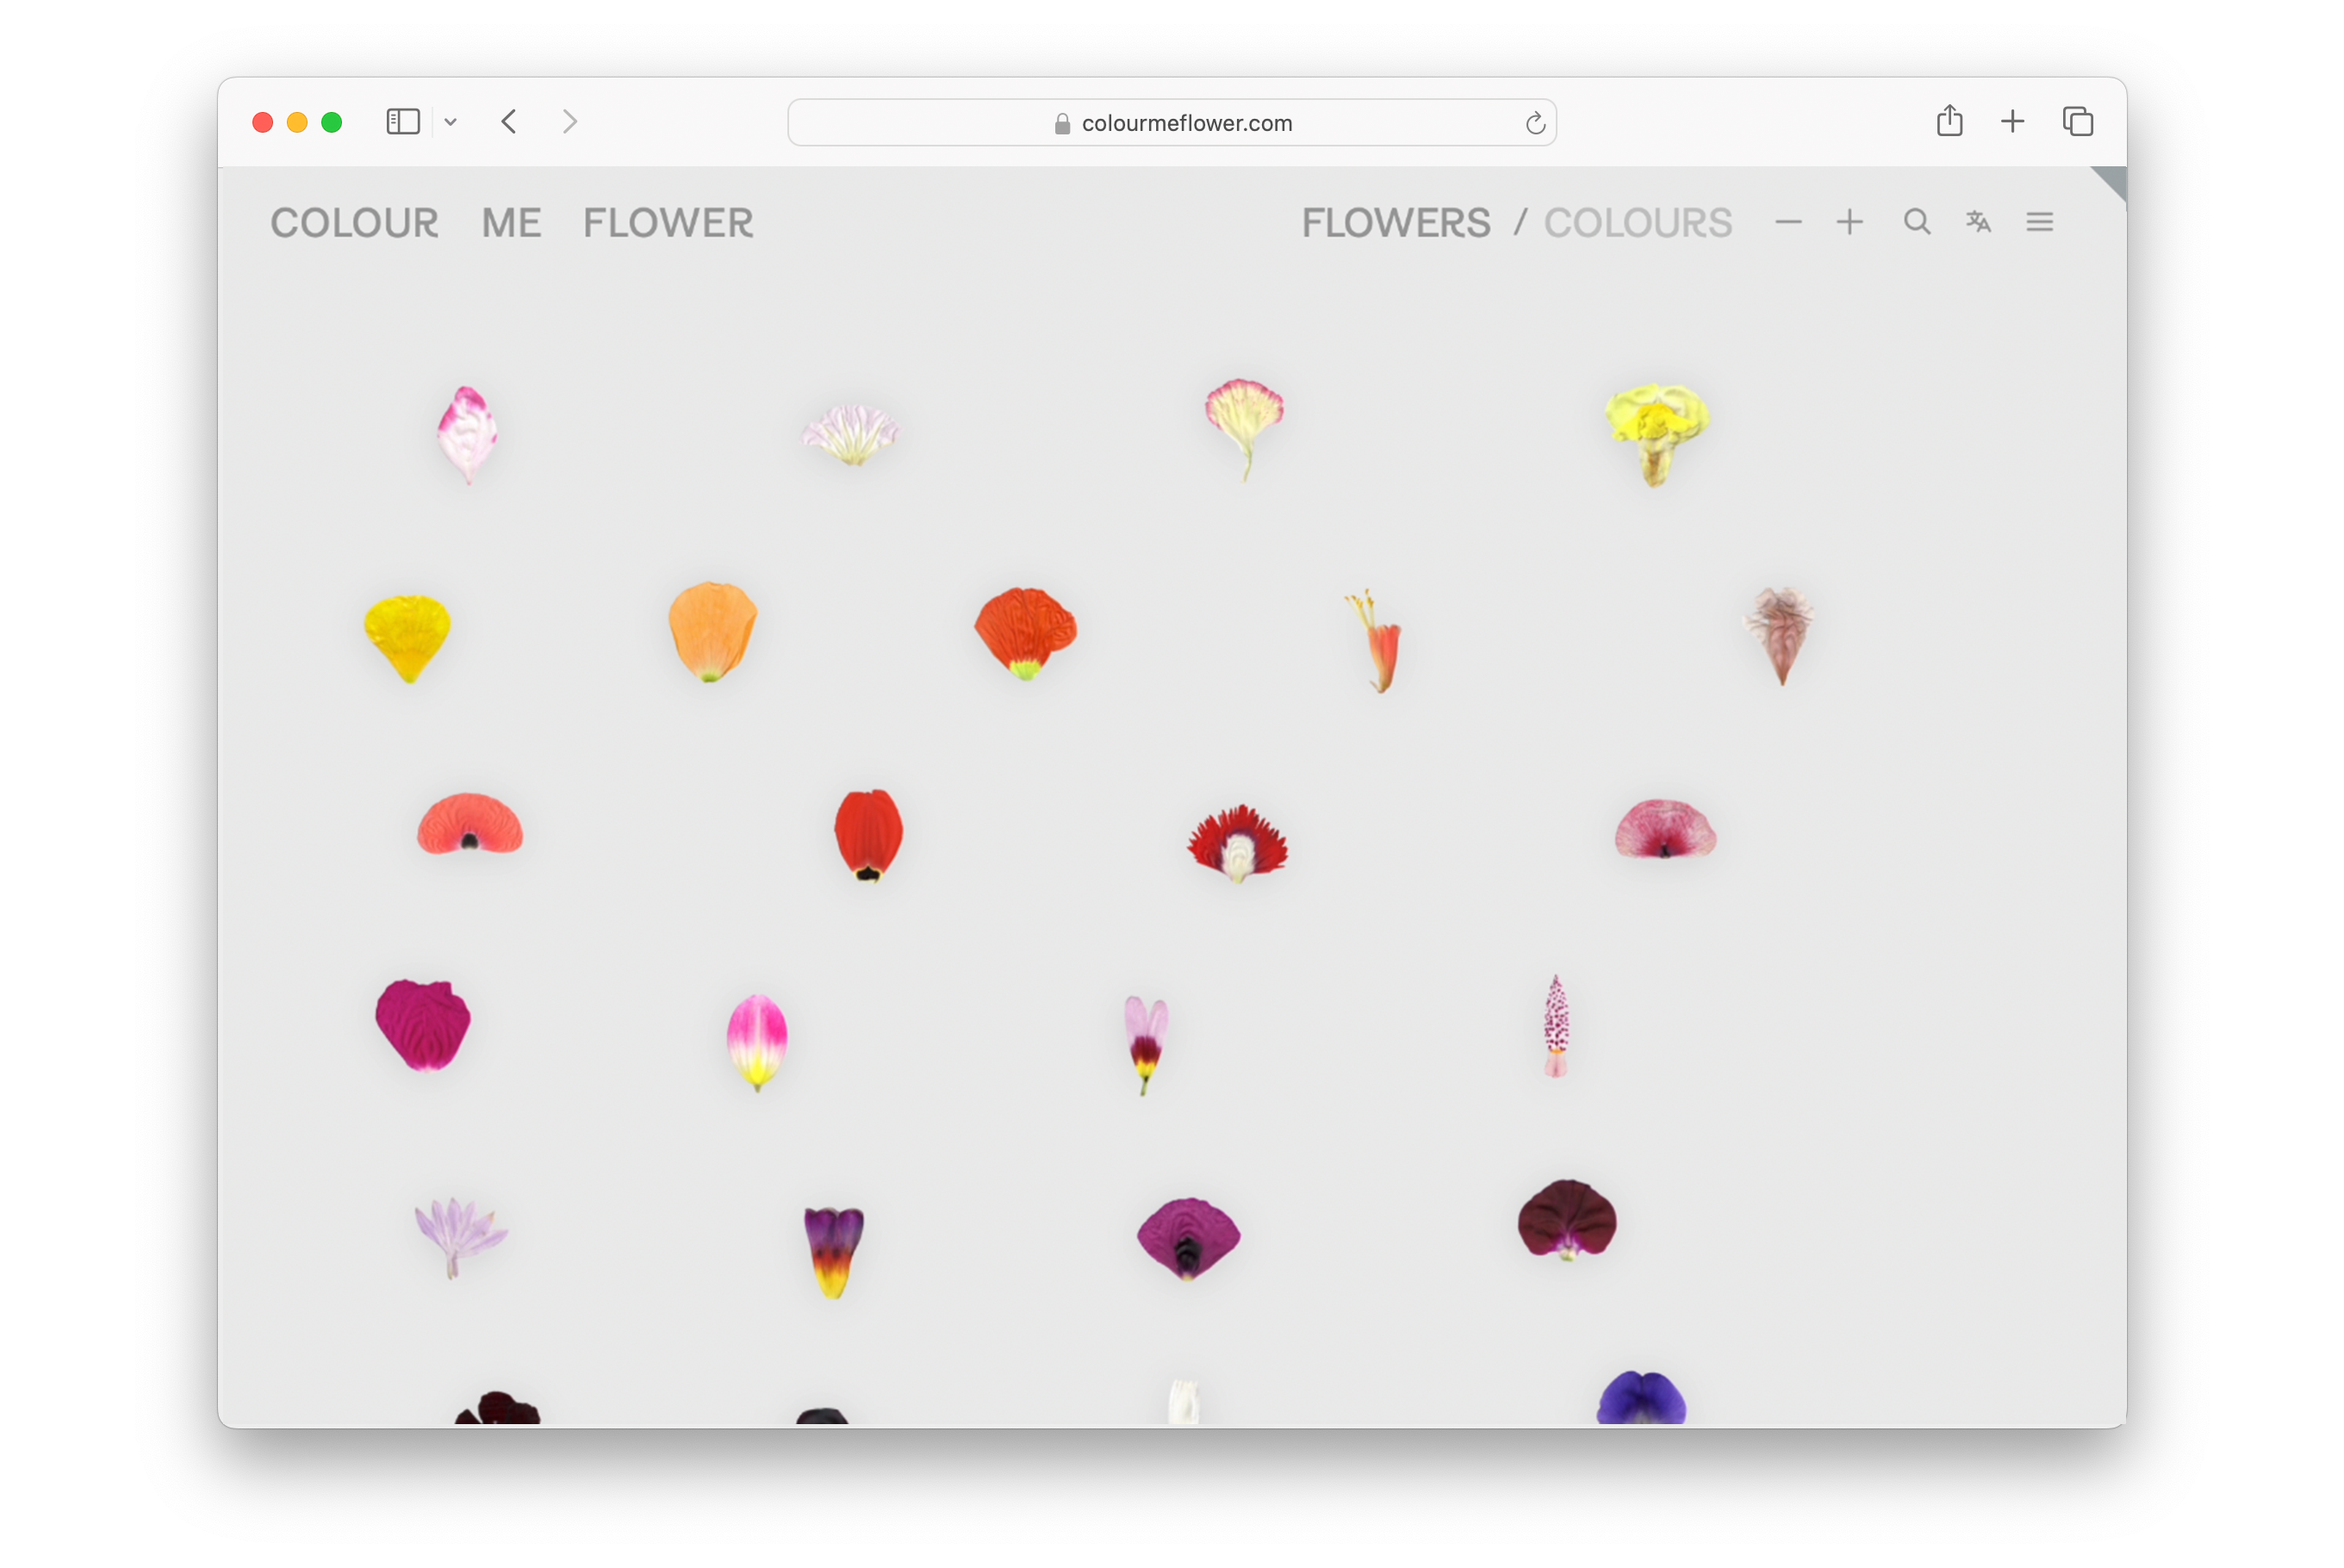
Task: Expand the sidebar dropdown chevron
Action: [x=451, y=122]
